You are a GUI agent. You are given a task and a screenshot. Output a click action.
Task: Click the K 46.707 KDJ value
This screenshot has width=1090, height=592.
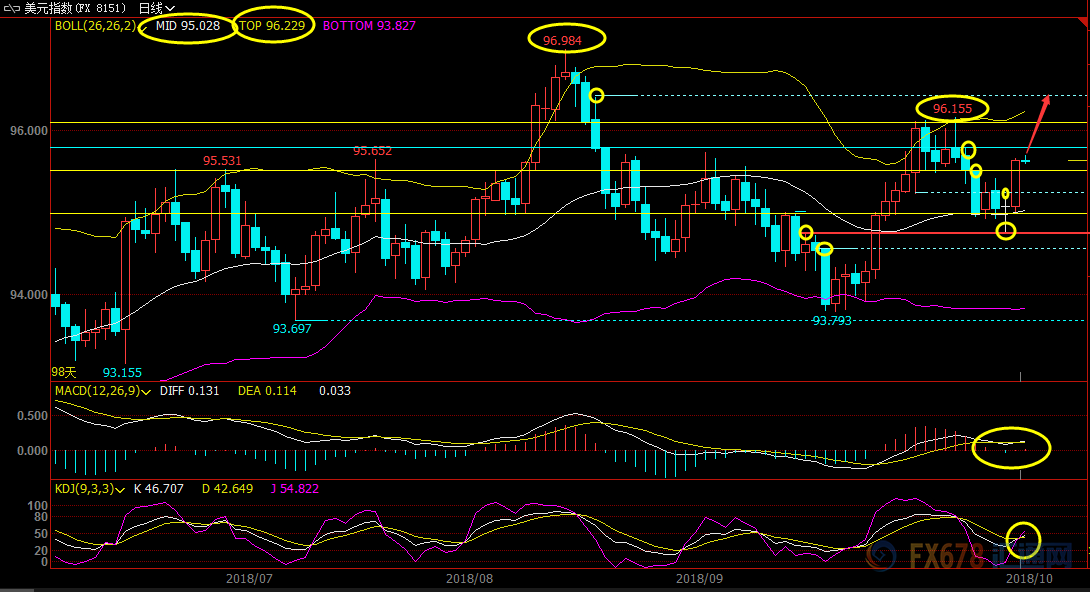click(158, 489)
